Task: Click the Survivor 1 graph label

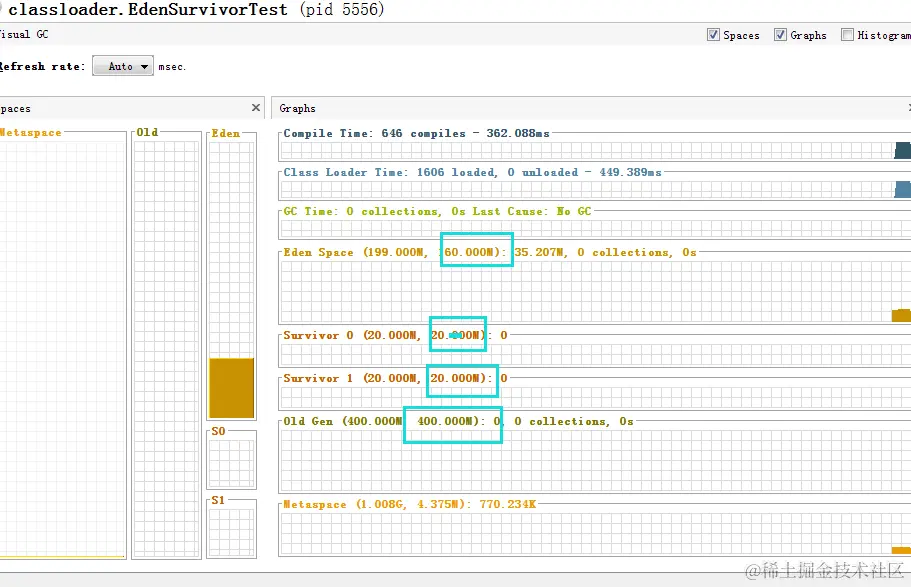Action: [395, 378]
